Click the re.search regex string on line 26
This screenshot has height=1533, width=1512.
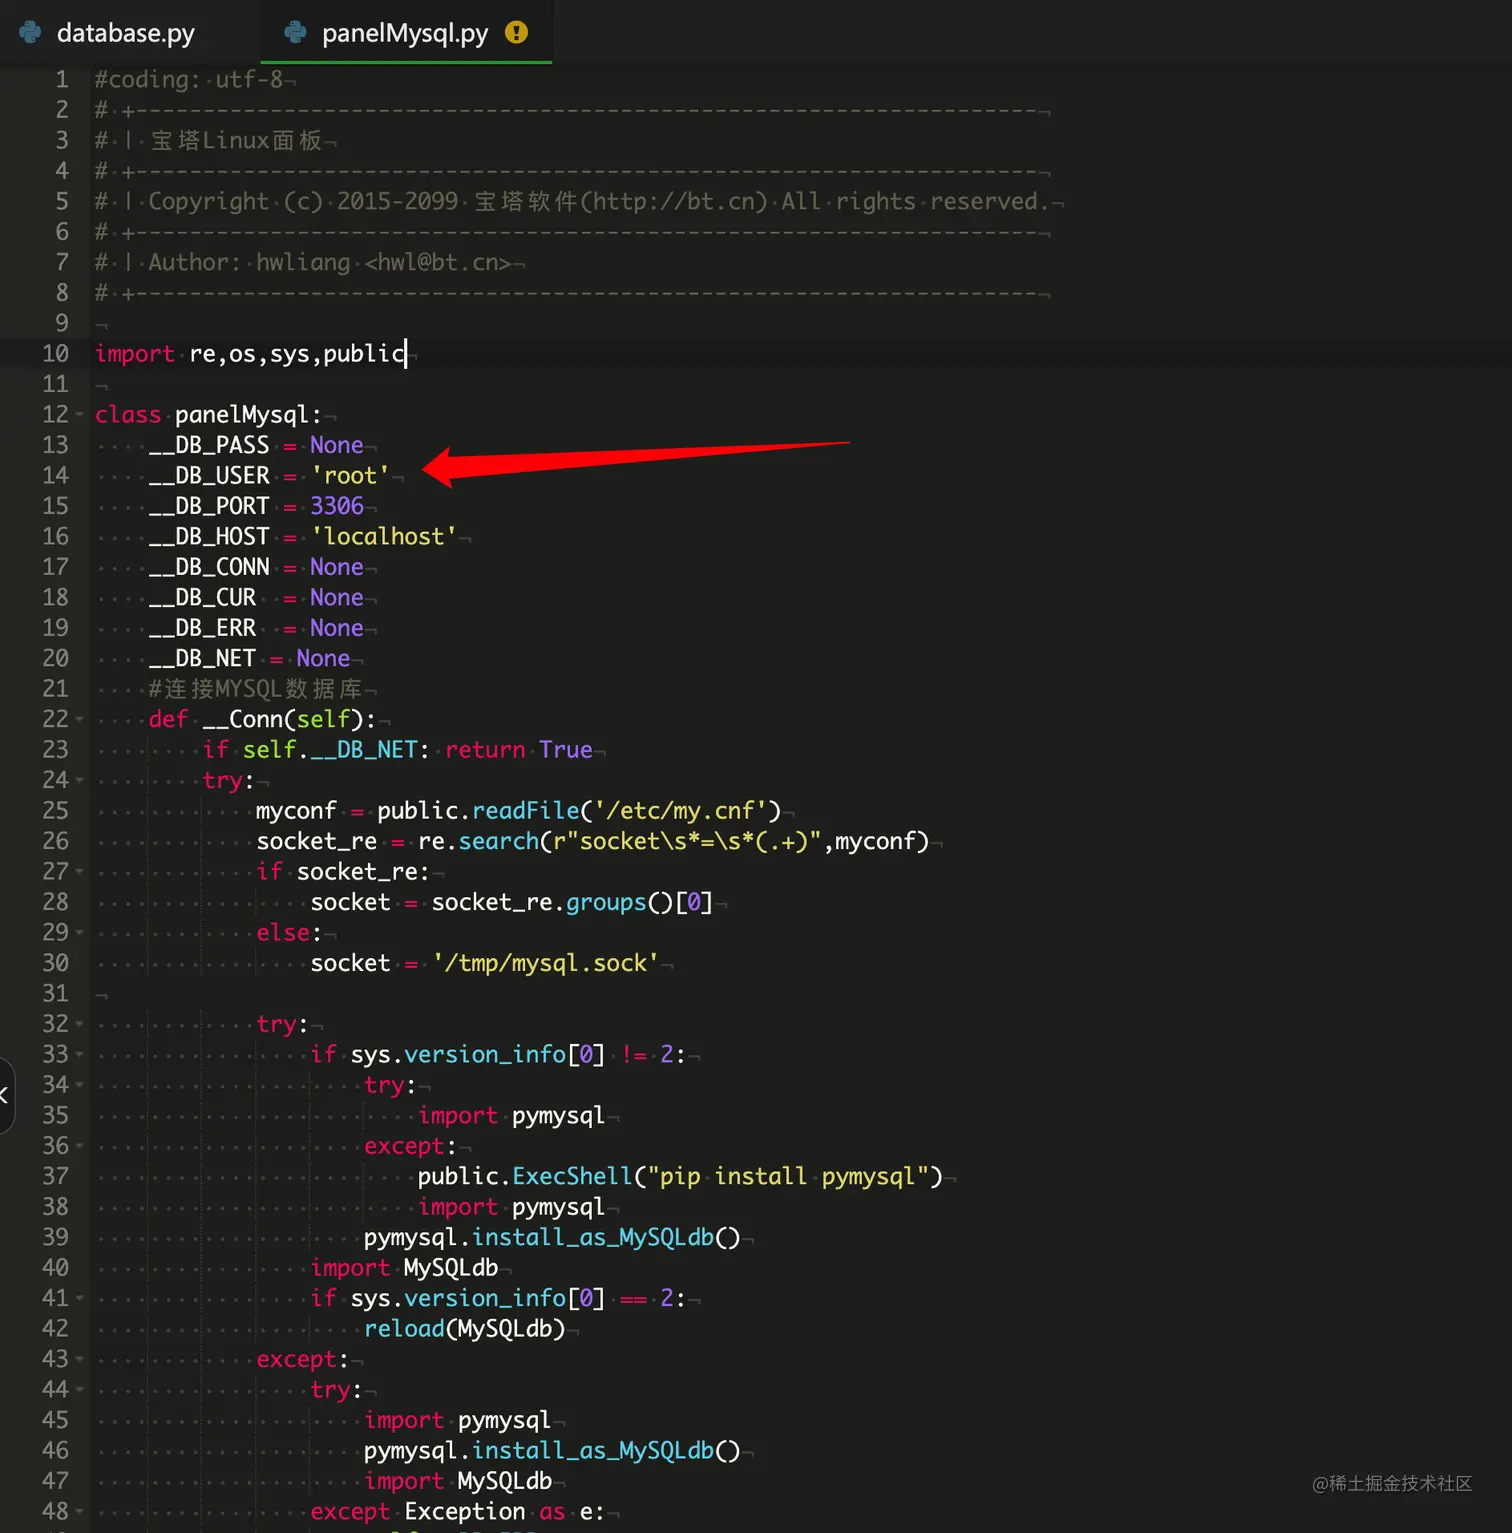(687, 841)
